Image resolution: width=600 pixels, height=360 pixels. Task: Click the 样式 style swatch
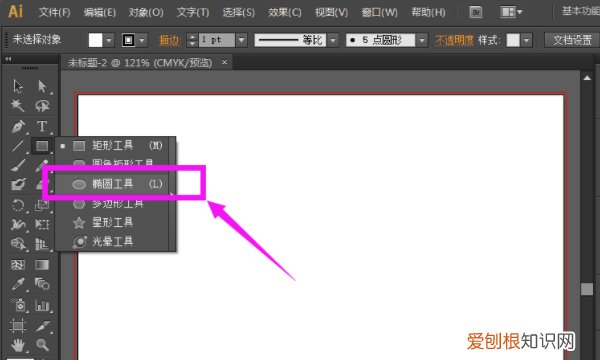pyautogui.click(x=513, y=40)
